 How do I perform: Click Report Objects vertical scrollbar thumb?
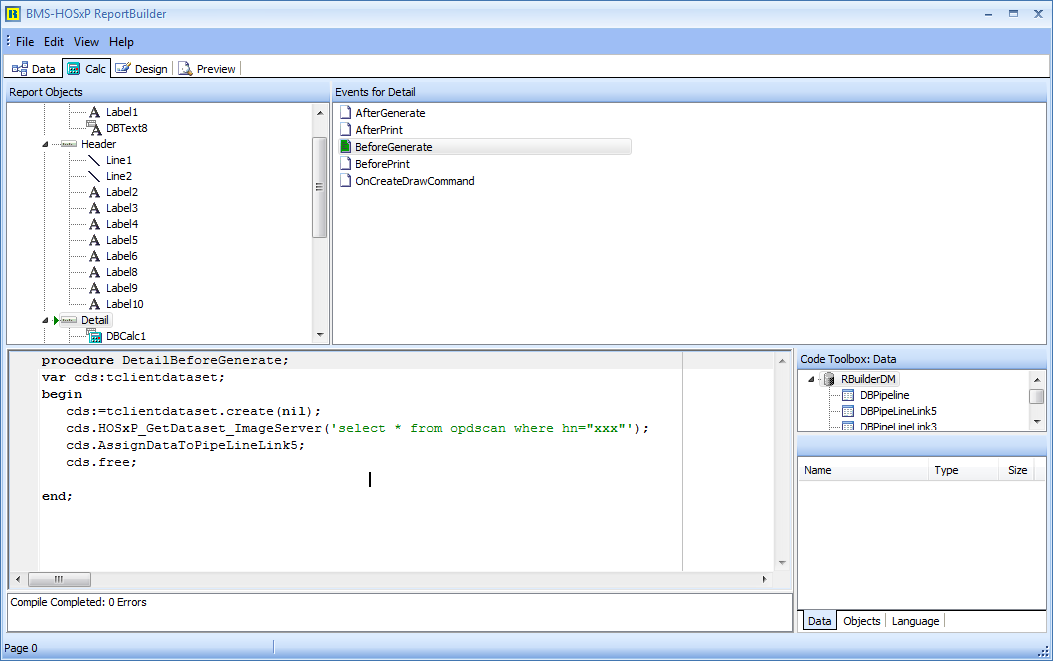click(320, 187)
